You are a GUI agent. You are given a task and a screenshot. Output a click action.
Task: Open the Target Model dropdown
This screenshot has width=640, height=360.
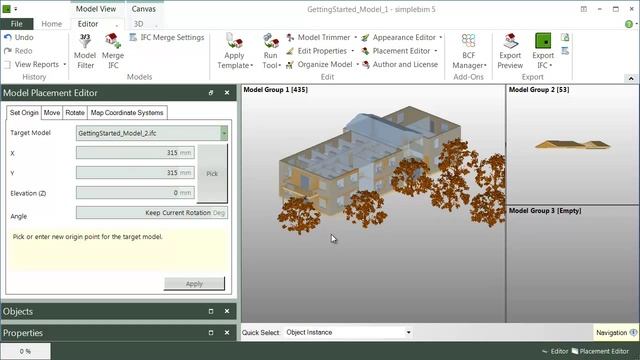[224, 133]
